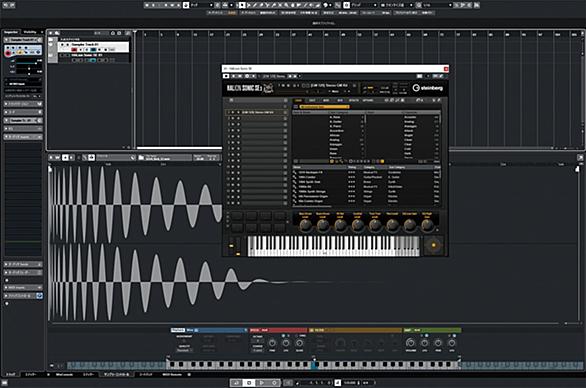Open the EFFECTS tab in HALion Sonic
This screenshot has height=388, width=586.
[x=354, y=100]
